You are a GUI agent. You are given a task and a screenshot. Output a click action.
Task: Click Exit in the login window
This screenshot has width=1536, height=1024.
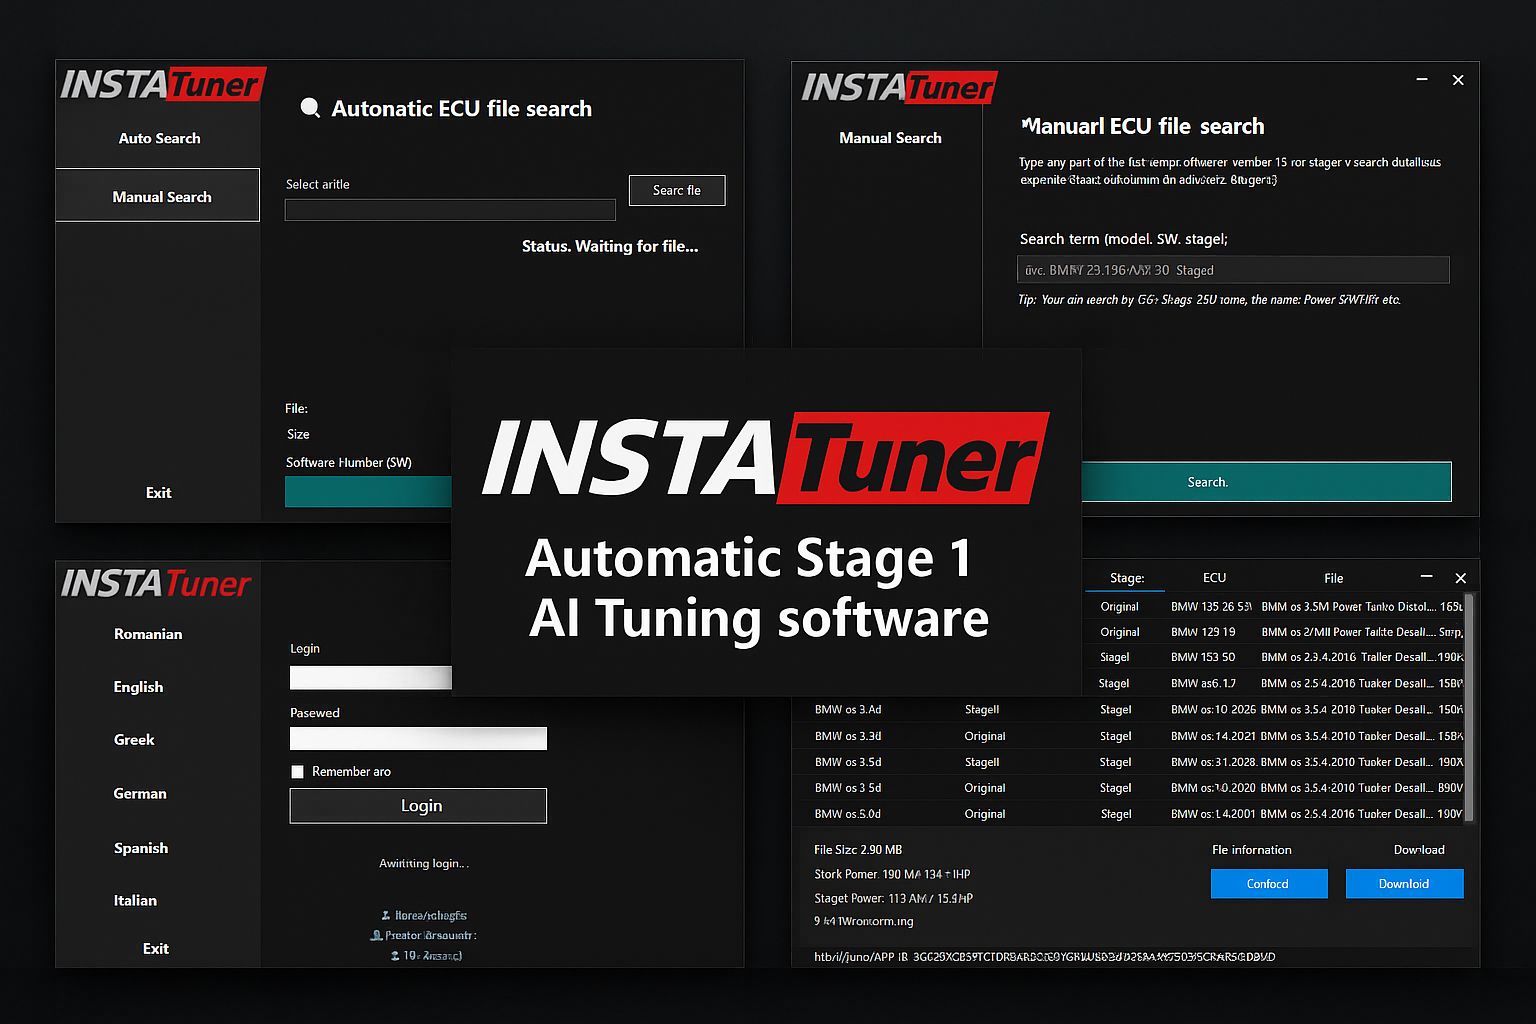tap(155, 949)
